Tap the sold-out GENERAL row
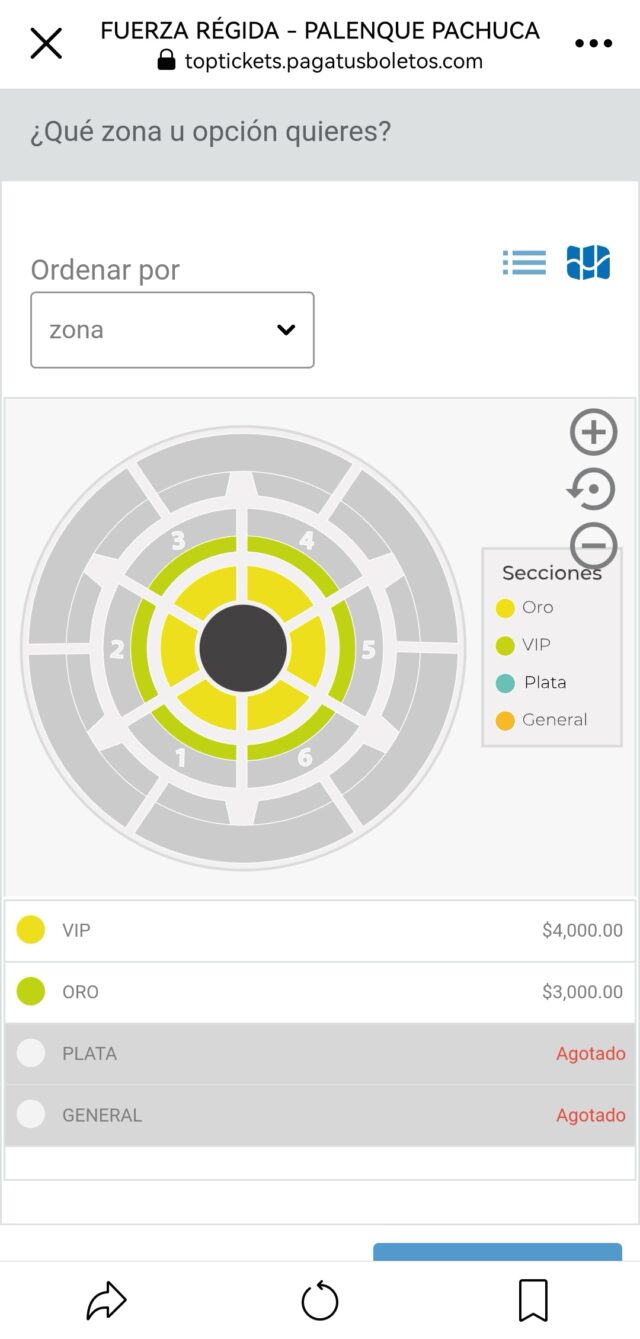This screenshot has height=1339, width=640. pyautogui.click(x=320, y=1115)
